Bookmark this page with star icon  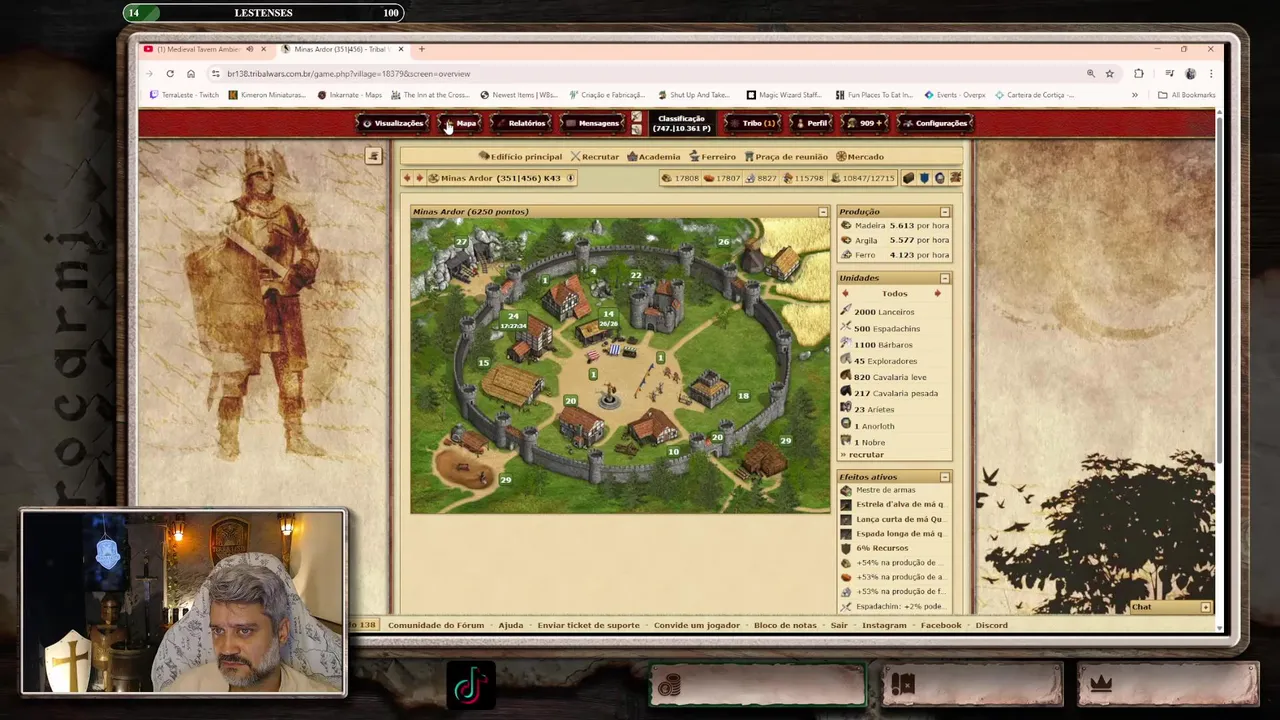[1109, 74]
